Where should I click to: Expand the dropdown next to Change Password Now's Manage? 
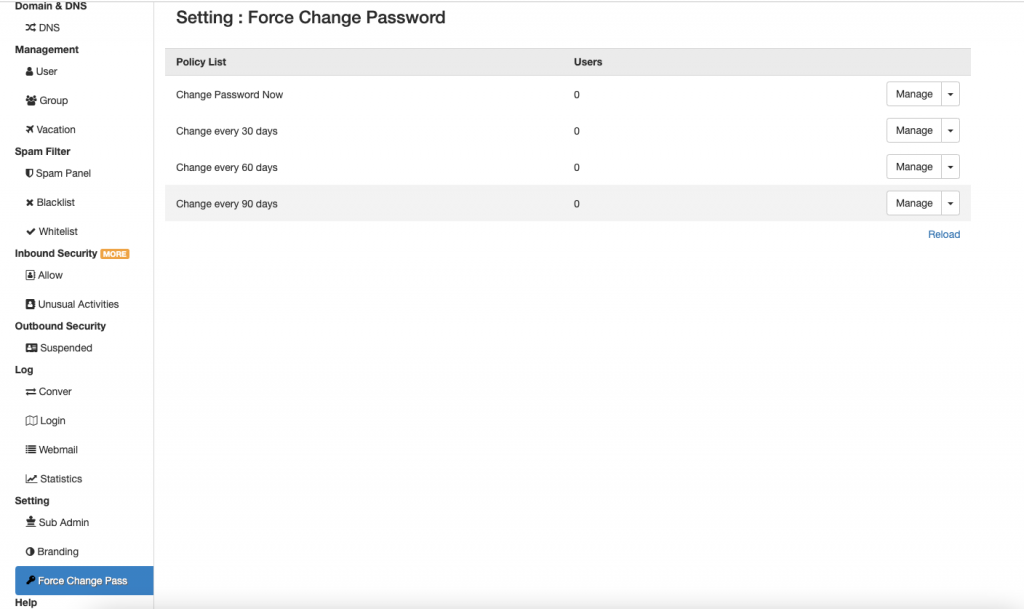(950, 93)
